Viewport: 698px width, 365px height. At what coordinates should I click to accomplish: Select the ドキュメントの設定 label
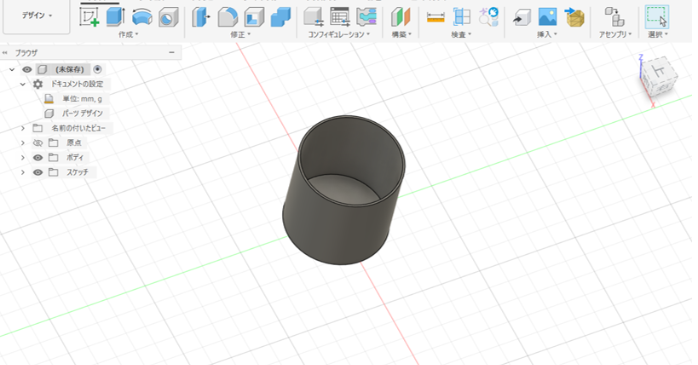(77, 84)
